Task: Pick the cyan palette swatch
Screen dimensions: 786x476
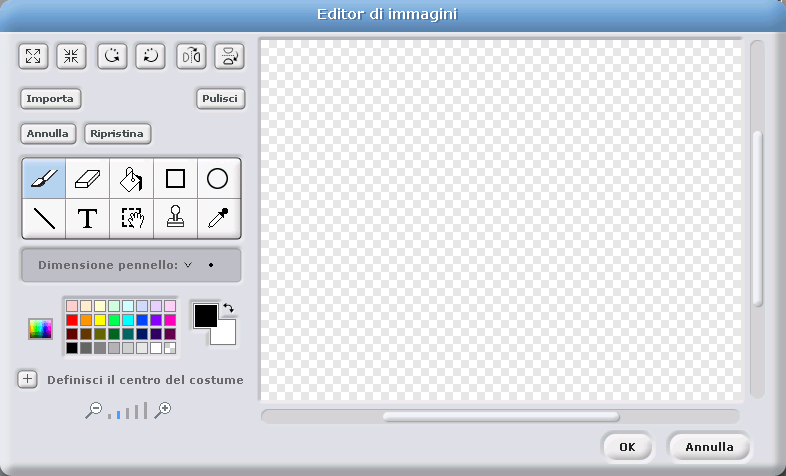Action: click(128, 320)
